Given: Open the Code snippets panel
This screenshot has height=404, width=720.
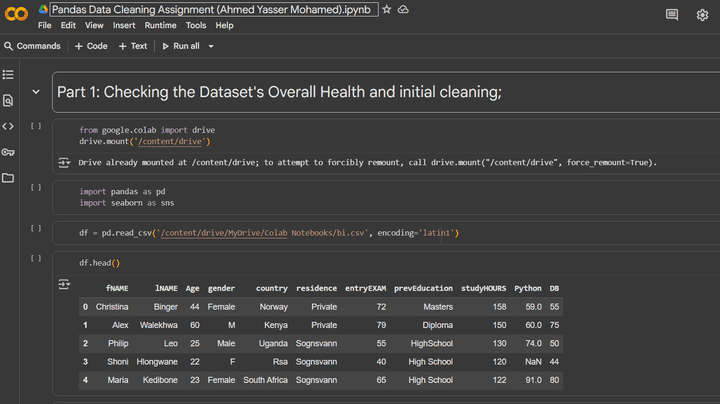Looking at the screenshot, I should coord(8,126).
